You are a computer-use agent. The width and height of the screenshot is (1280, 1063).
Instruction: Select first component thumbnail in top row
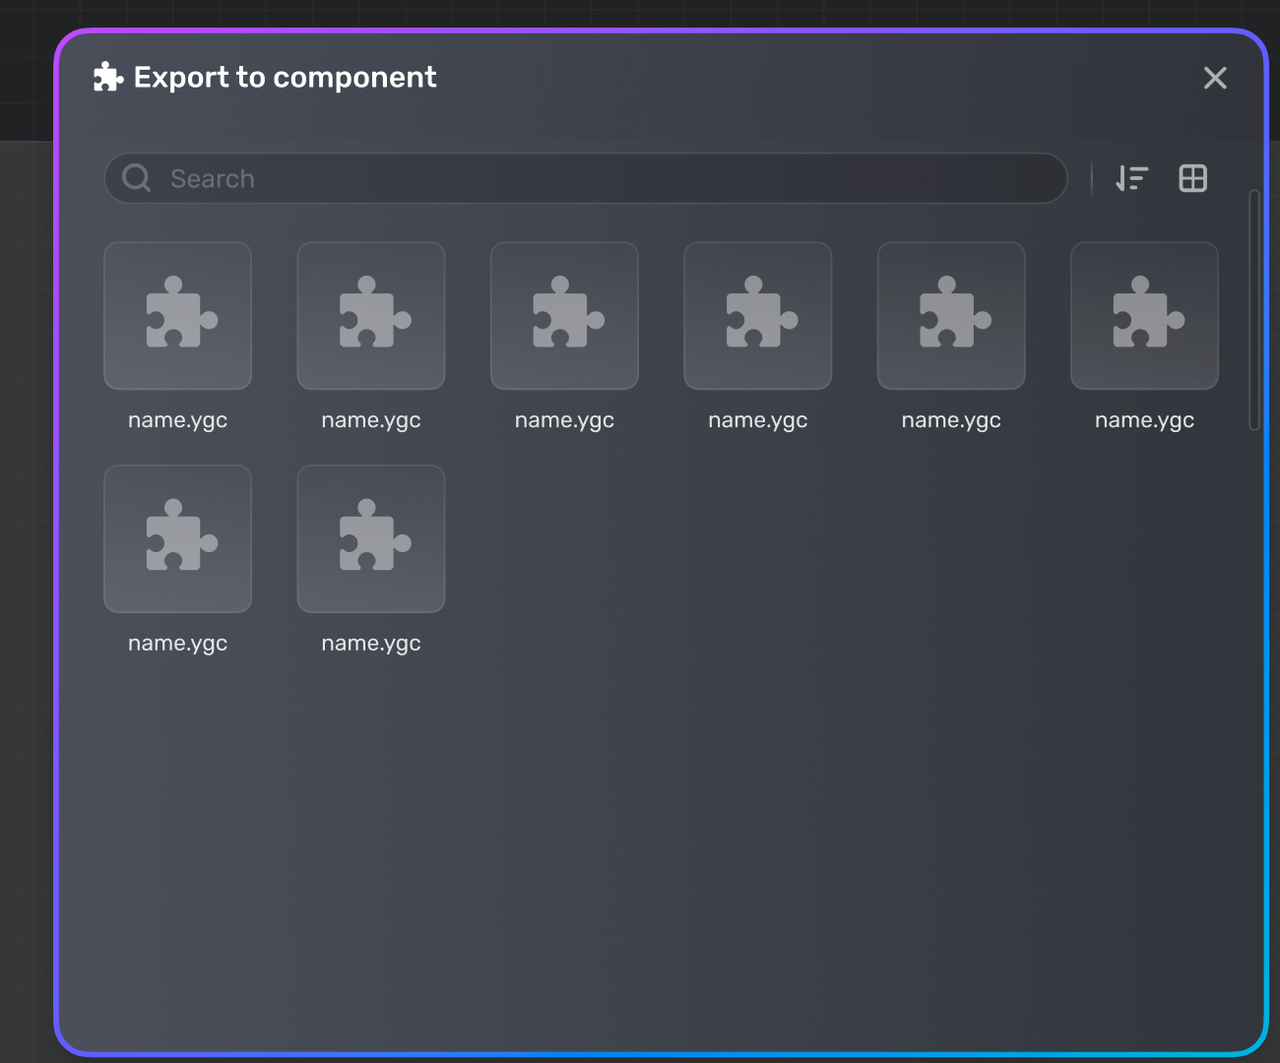(178, 315)
